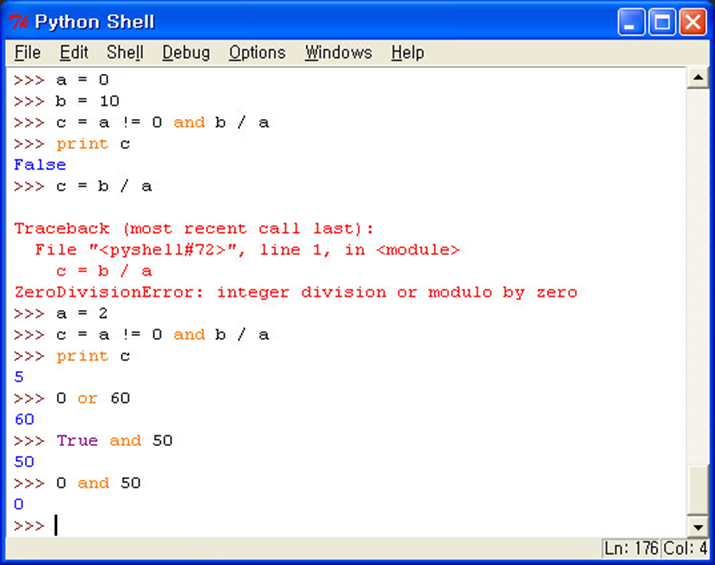This screenshot has height=565, width=715.
Task: Open the File menu
Action: 27,53
